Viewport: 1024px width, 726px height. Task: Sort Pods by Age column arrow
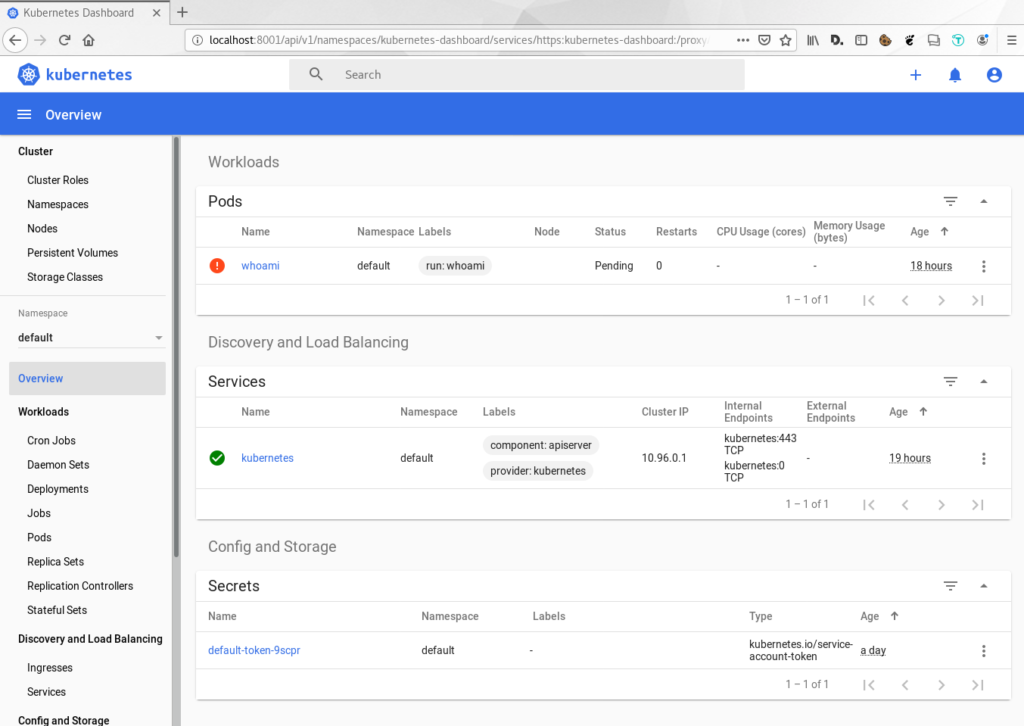944,231
